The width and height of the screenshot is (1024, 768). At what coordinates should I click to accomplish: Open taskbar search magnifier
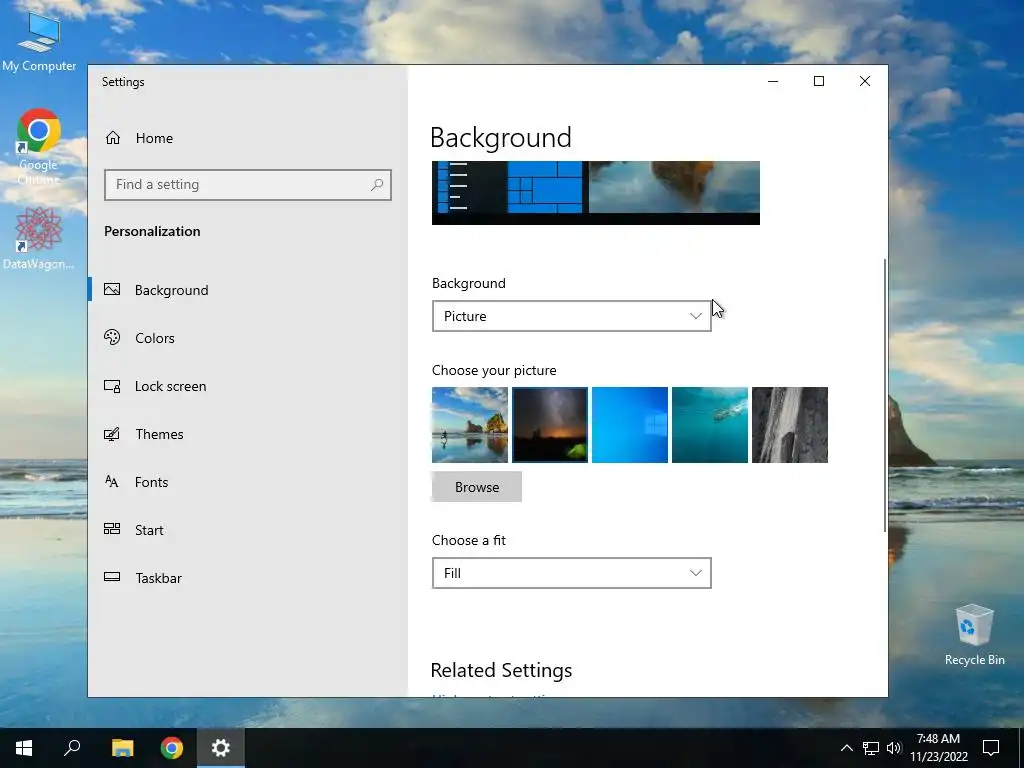click(x=72, y=748)
